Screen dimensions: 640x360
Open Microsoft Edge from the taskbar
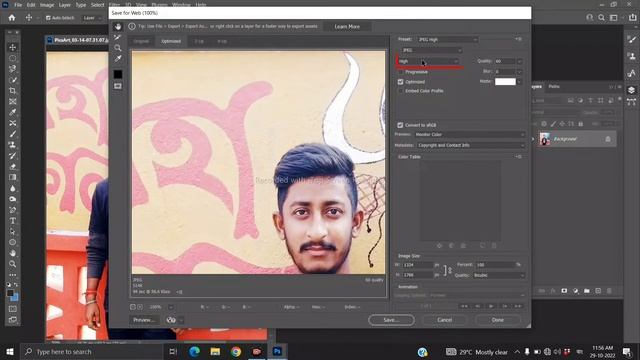194,351
